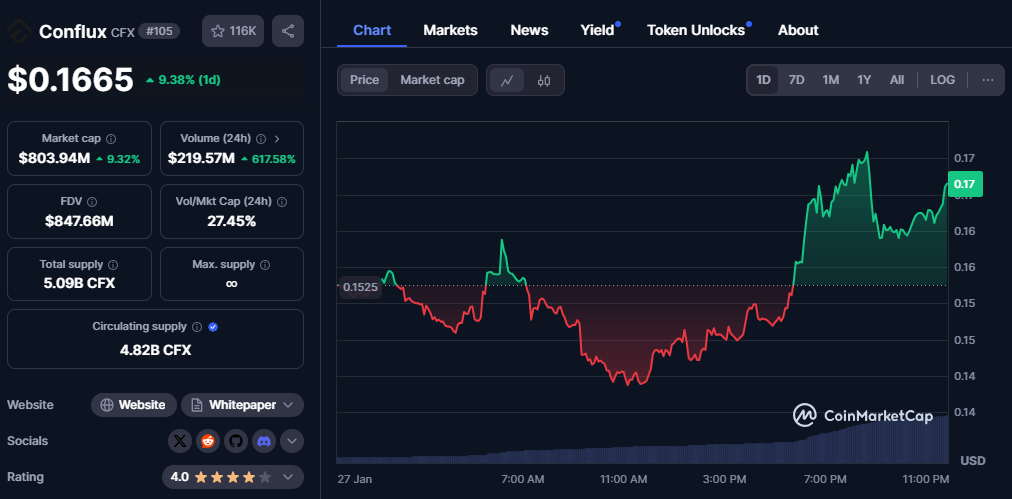Toggle LOG scale on chart
The width and height of the screenshot is (1012, 499).
click(x=942, y=80)
